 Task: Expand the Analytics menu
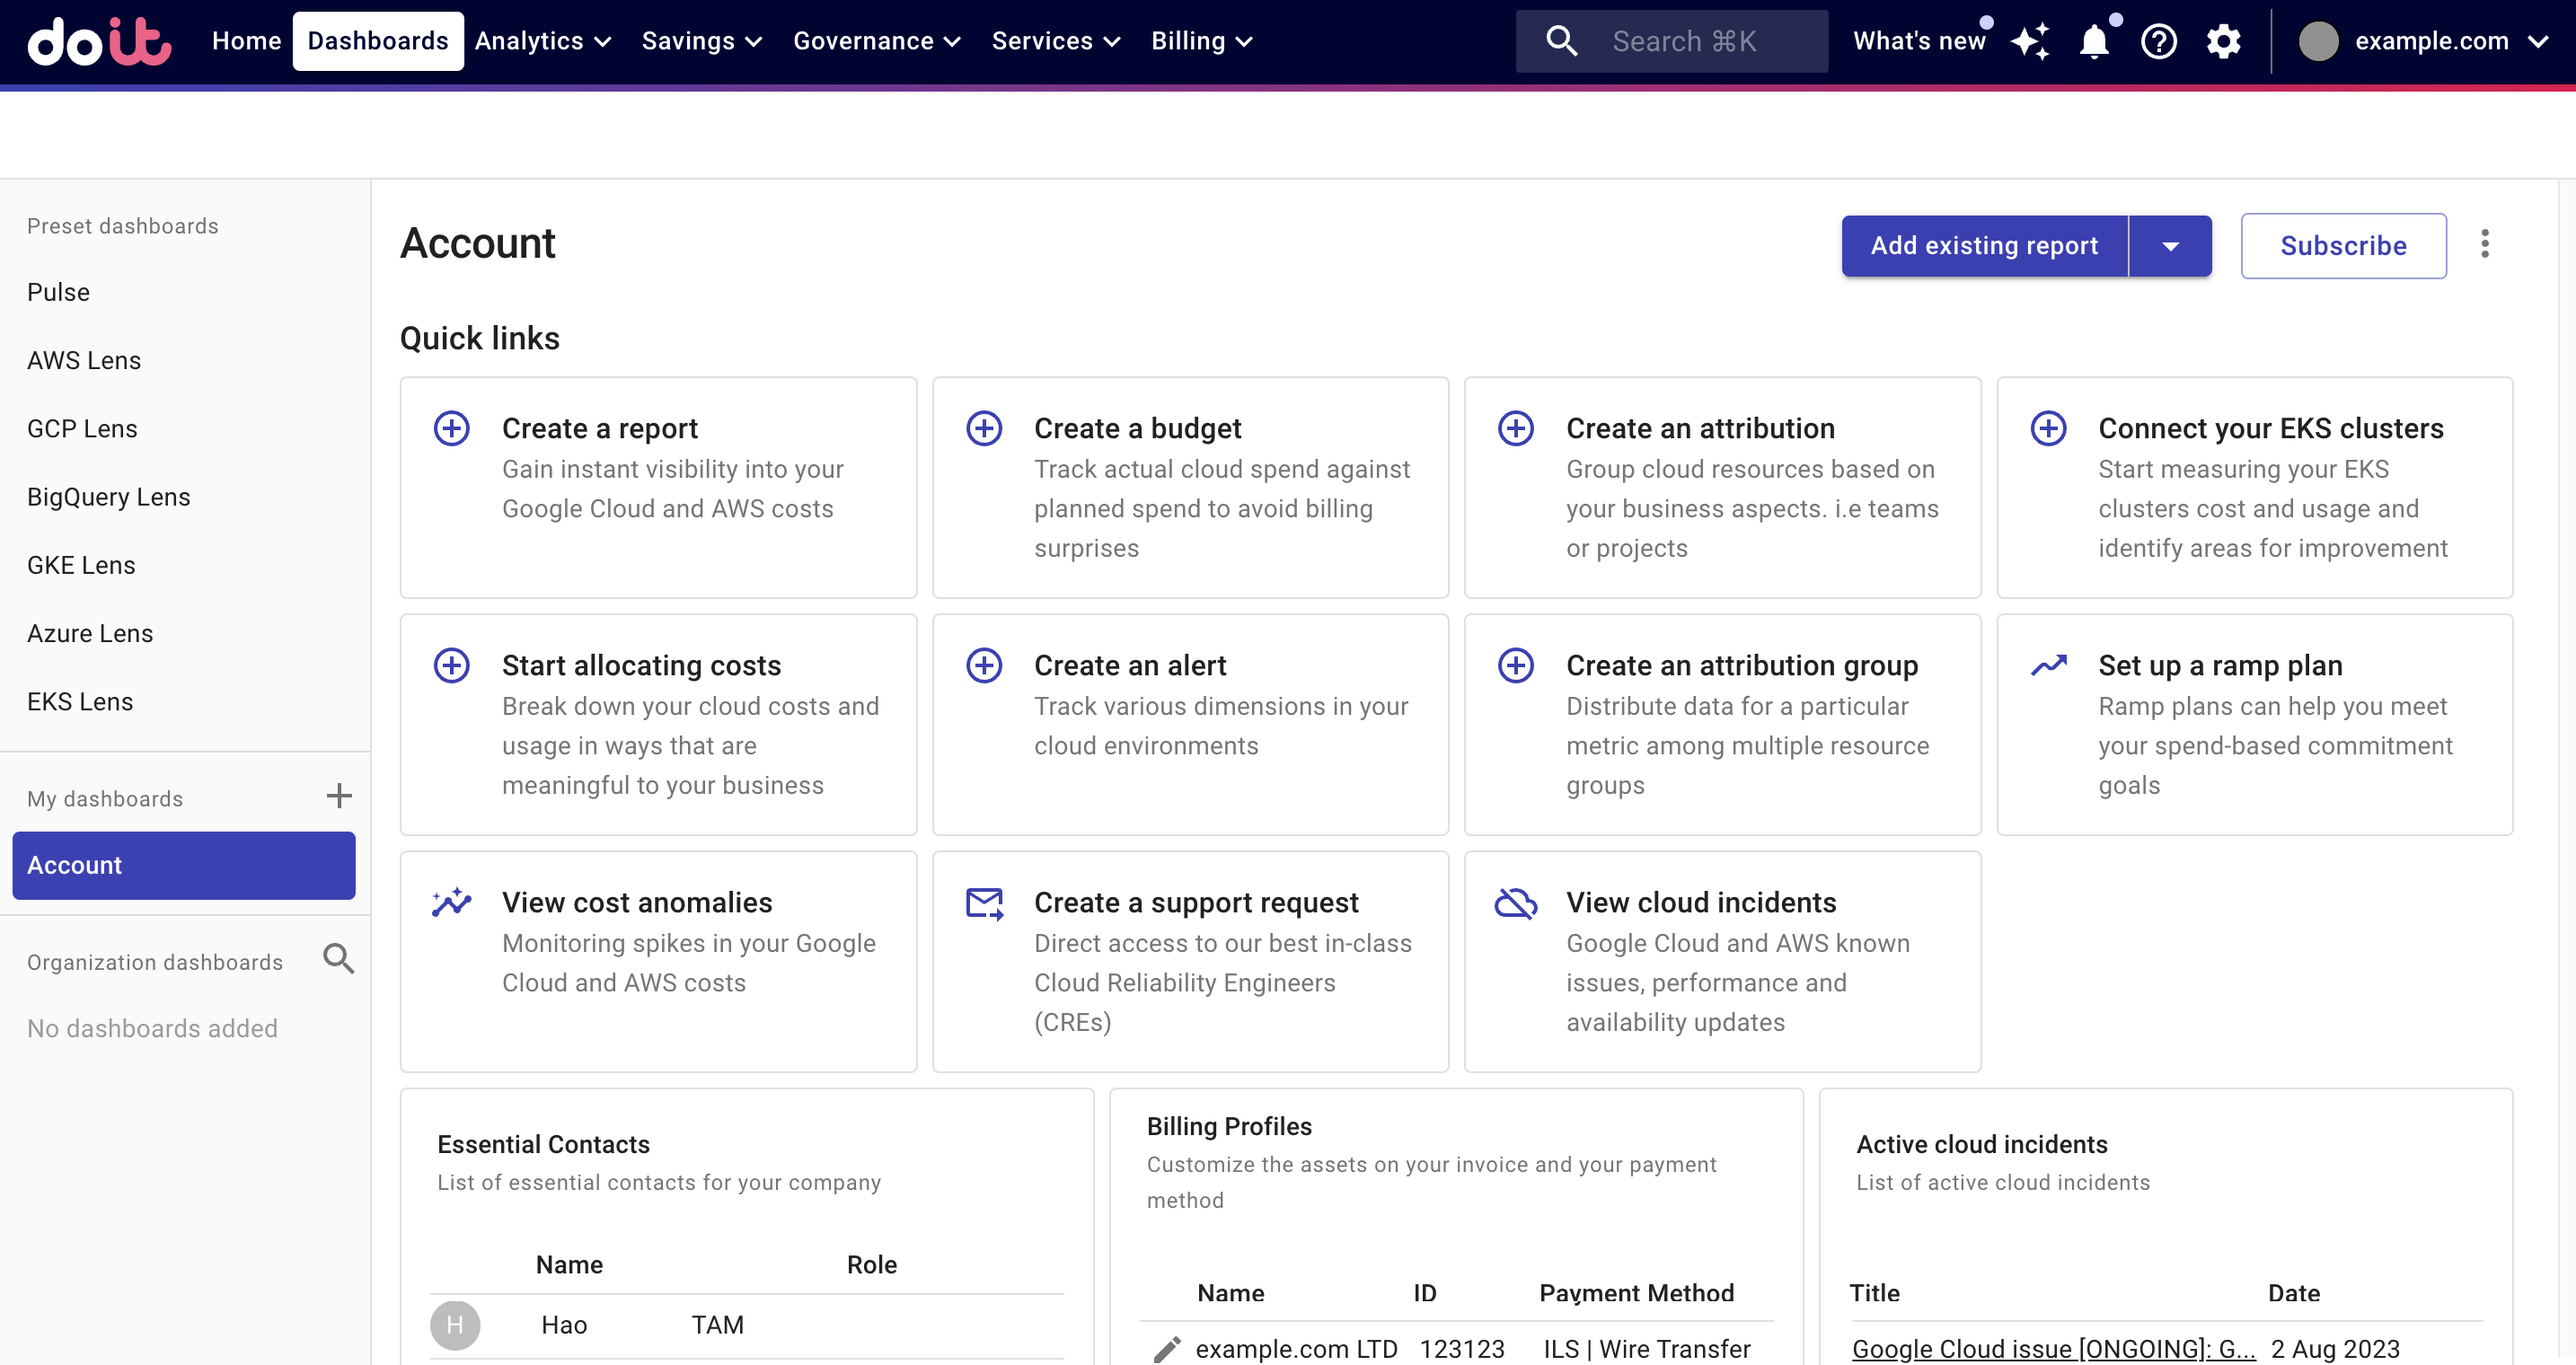pyautogui.click(x=543, y=41)
